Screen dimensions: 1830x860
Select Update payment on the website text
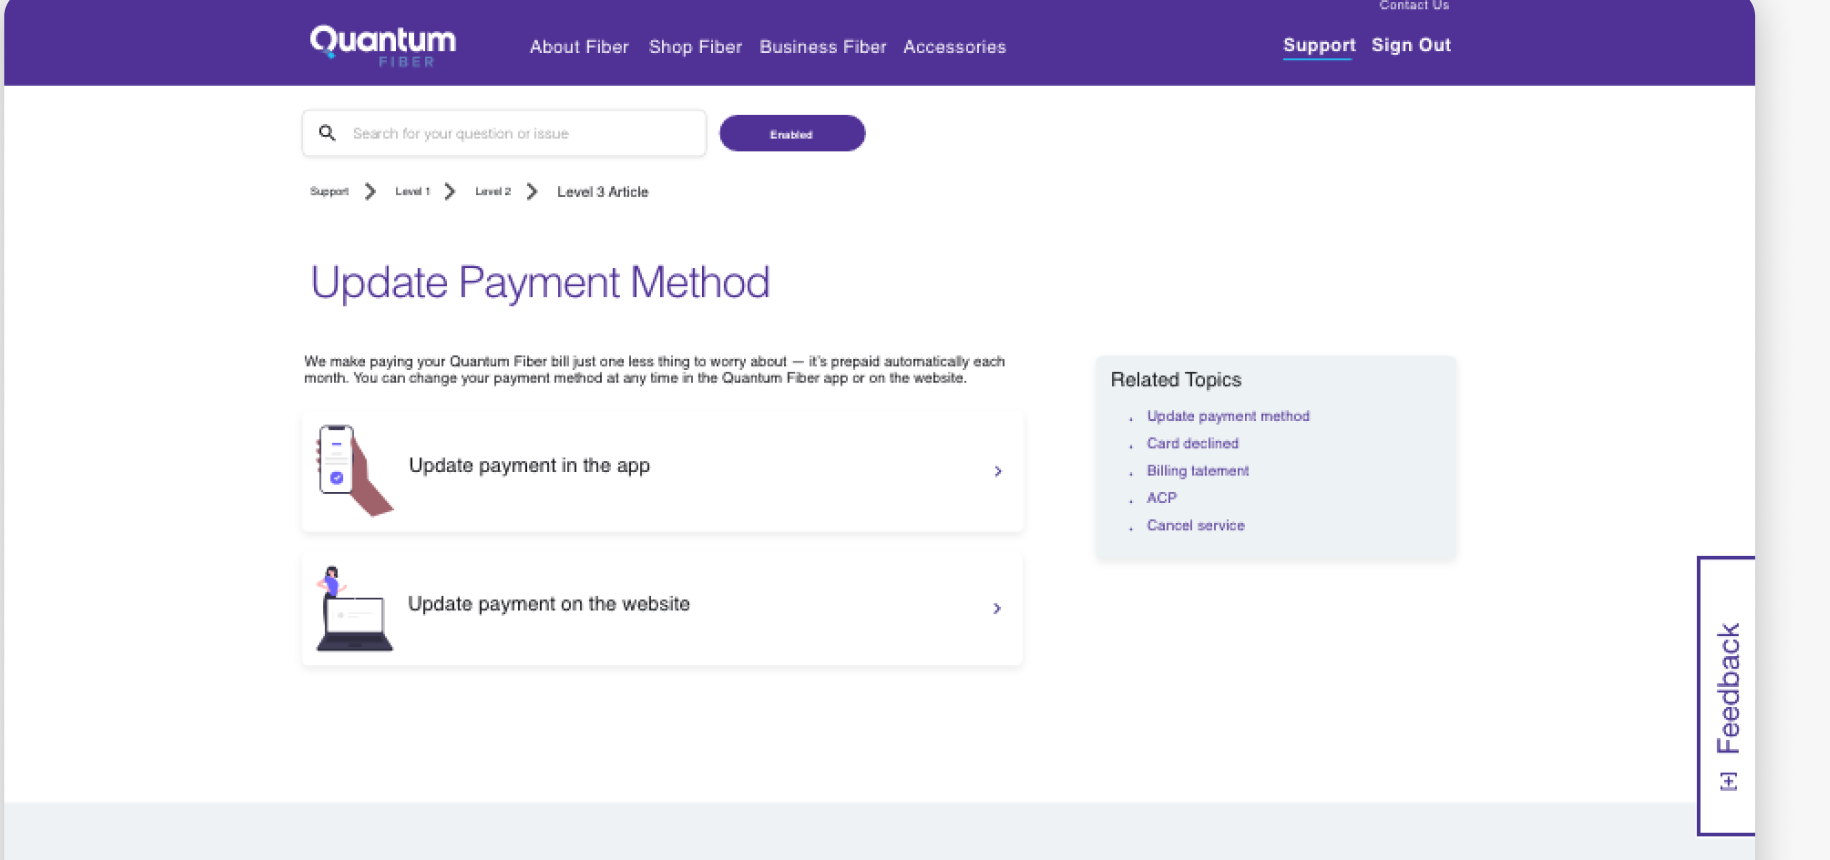(x=549, y=604)
